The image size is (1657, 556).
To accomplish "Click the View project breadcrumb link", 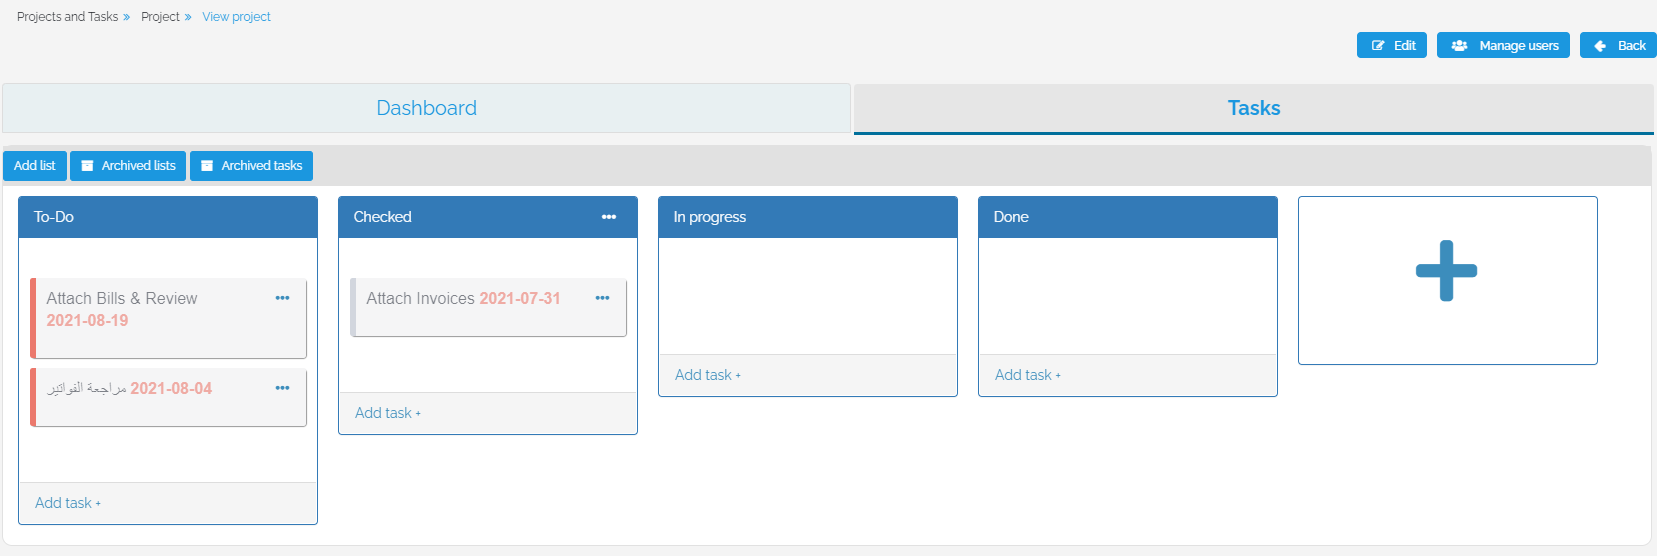I will coord(236,17).
